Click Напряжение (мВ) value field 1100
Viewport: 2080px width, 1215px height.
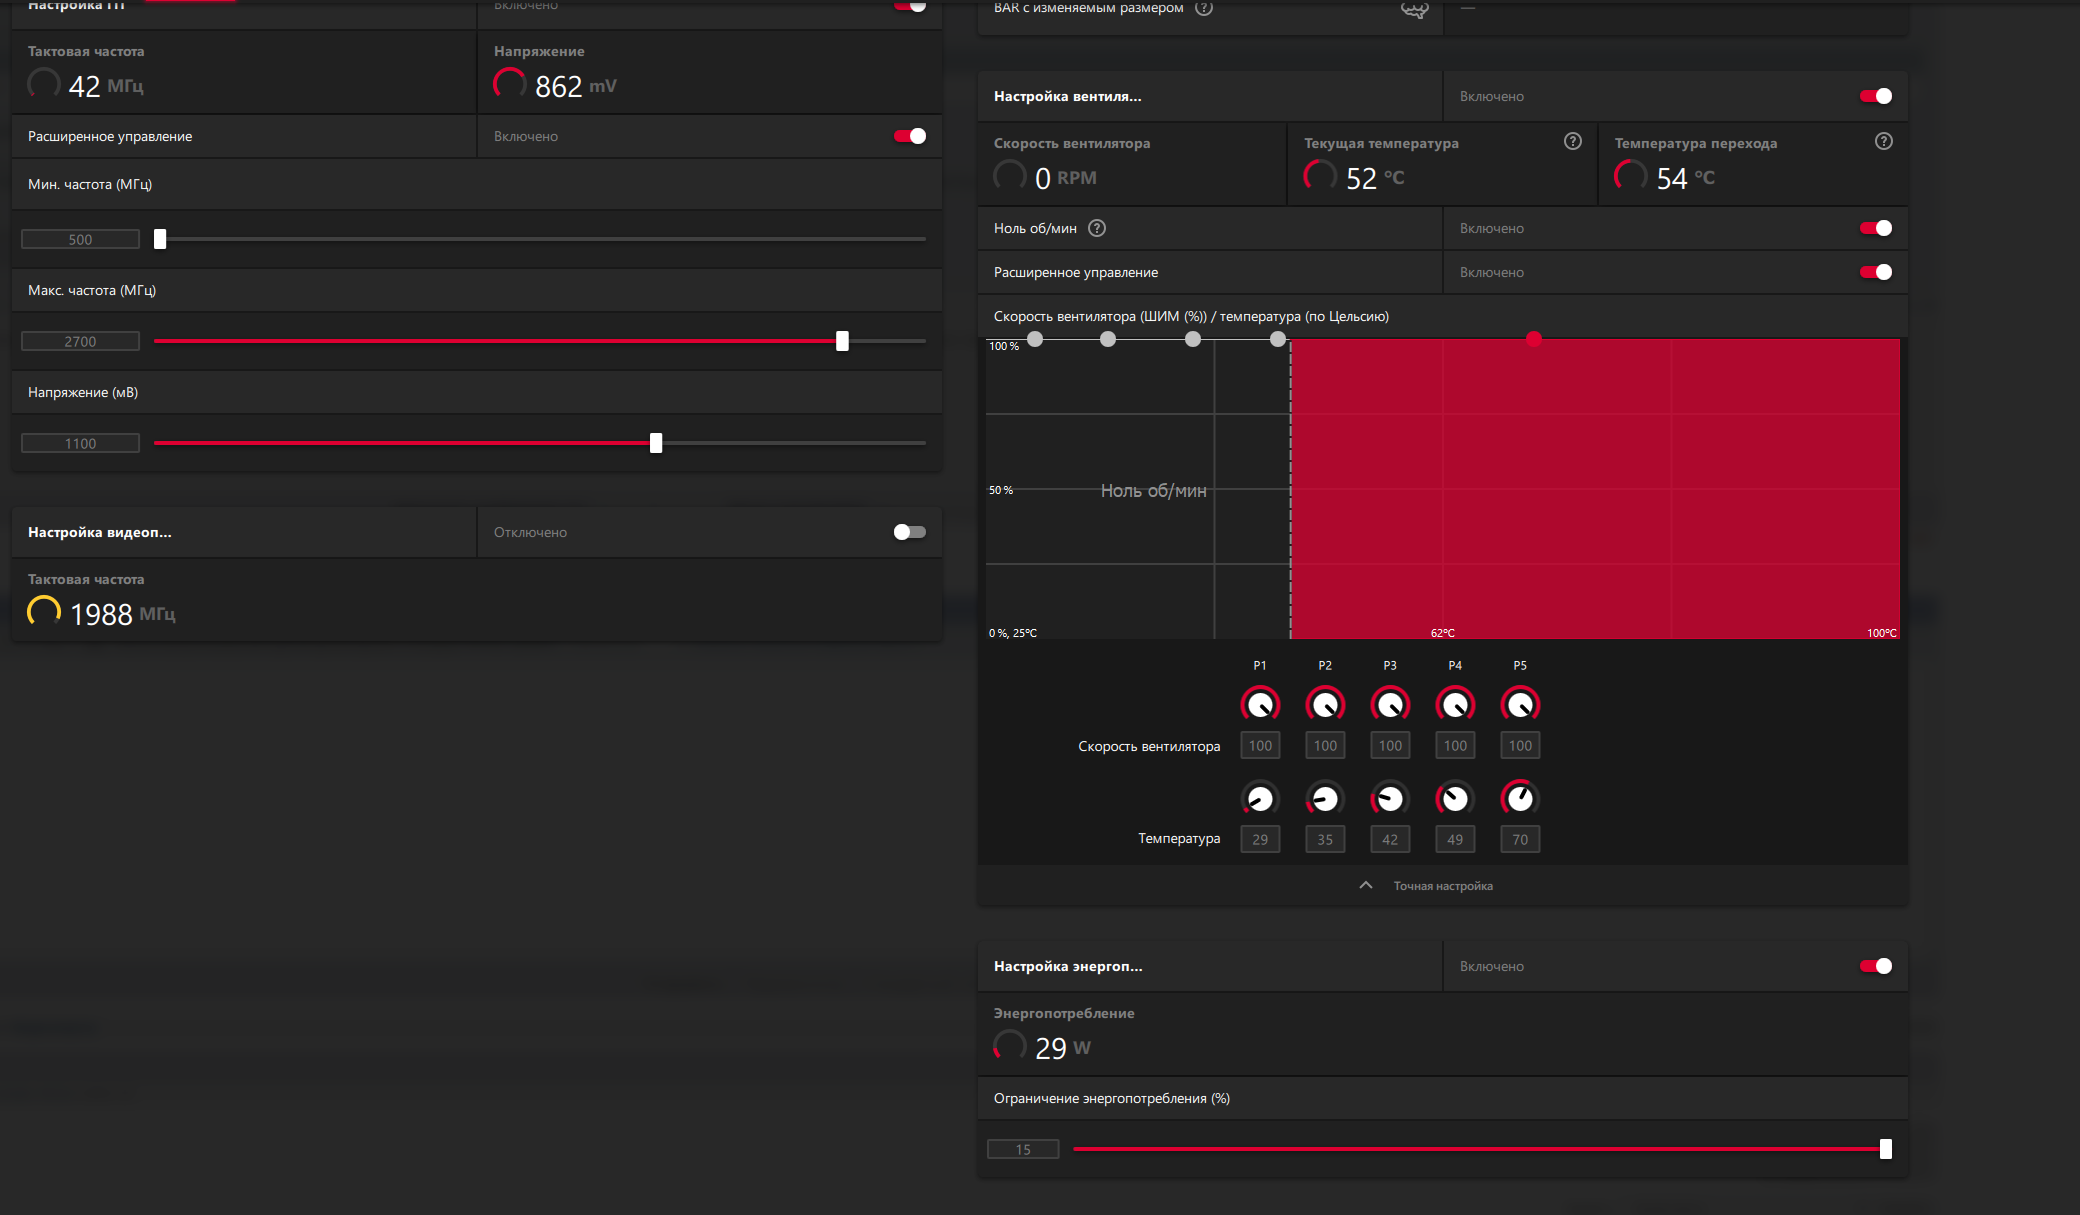point(80,443)
